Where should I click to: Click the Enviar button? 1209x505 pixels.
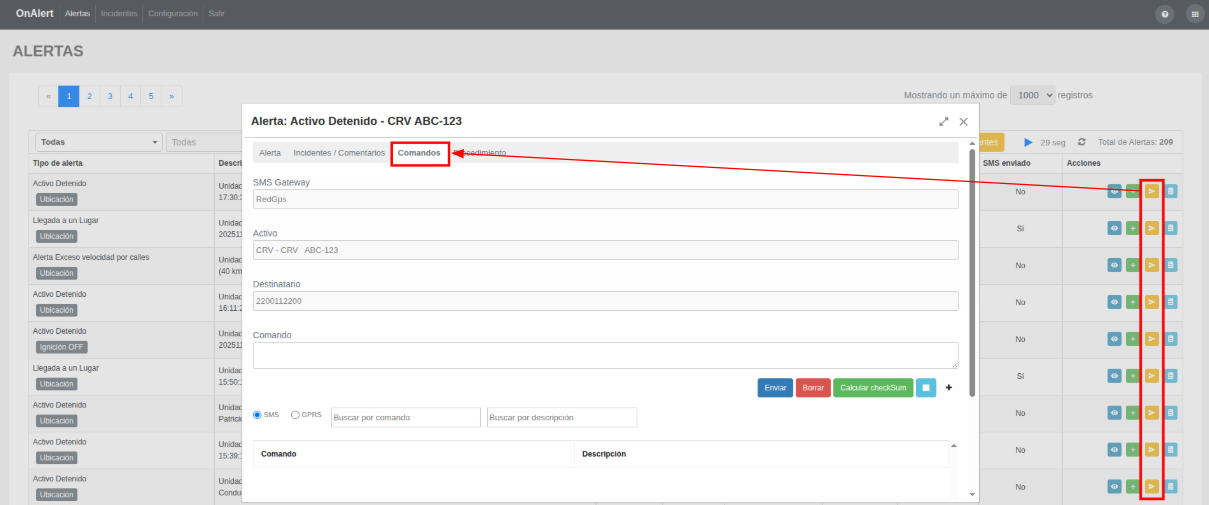(x=775, y=388)
